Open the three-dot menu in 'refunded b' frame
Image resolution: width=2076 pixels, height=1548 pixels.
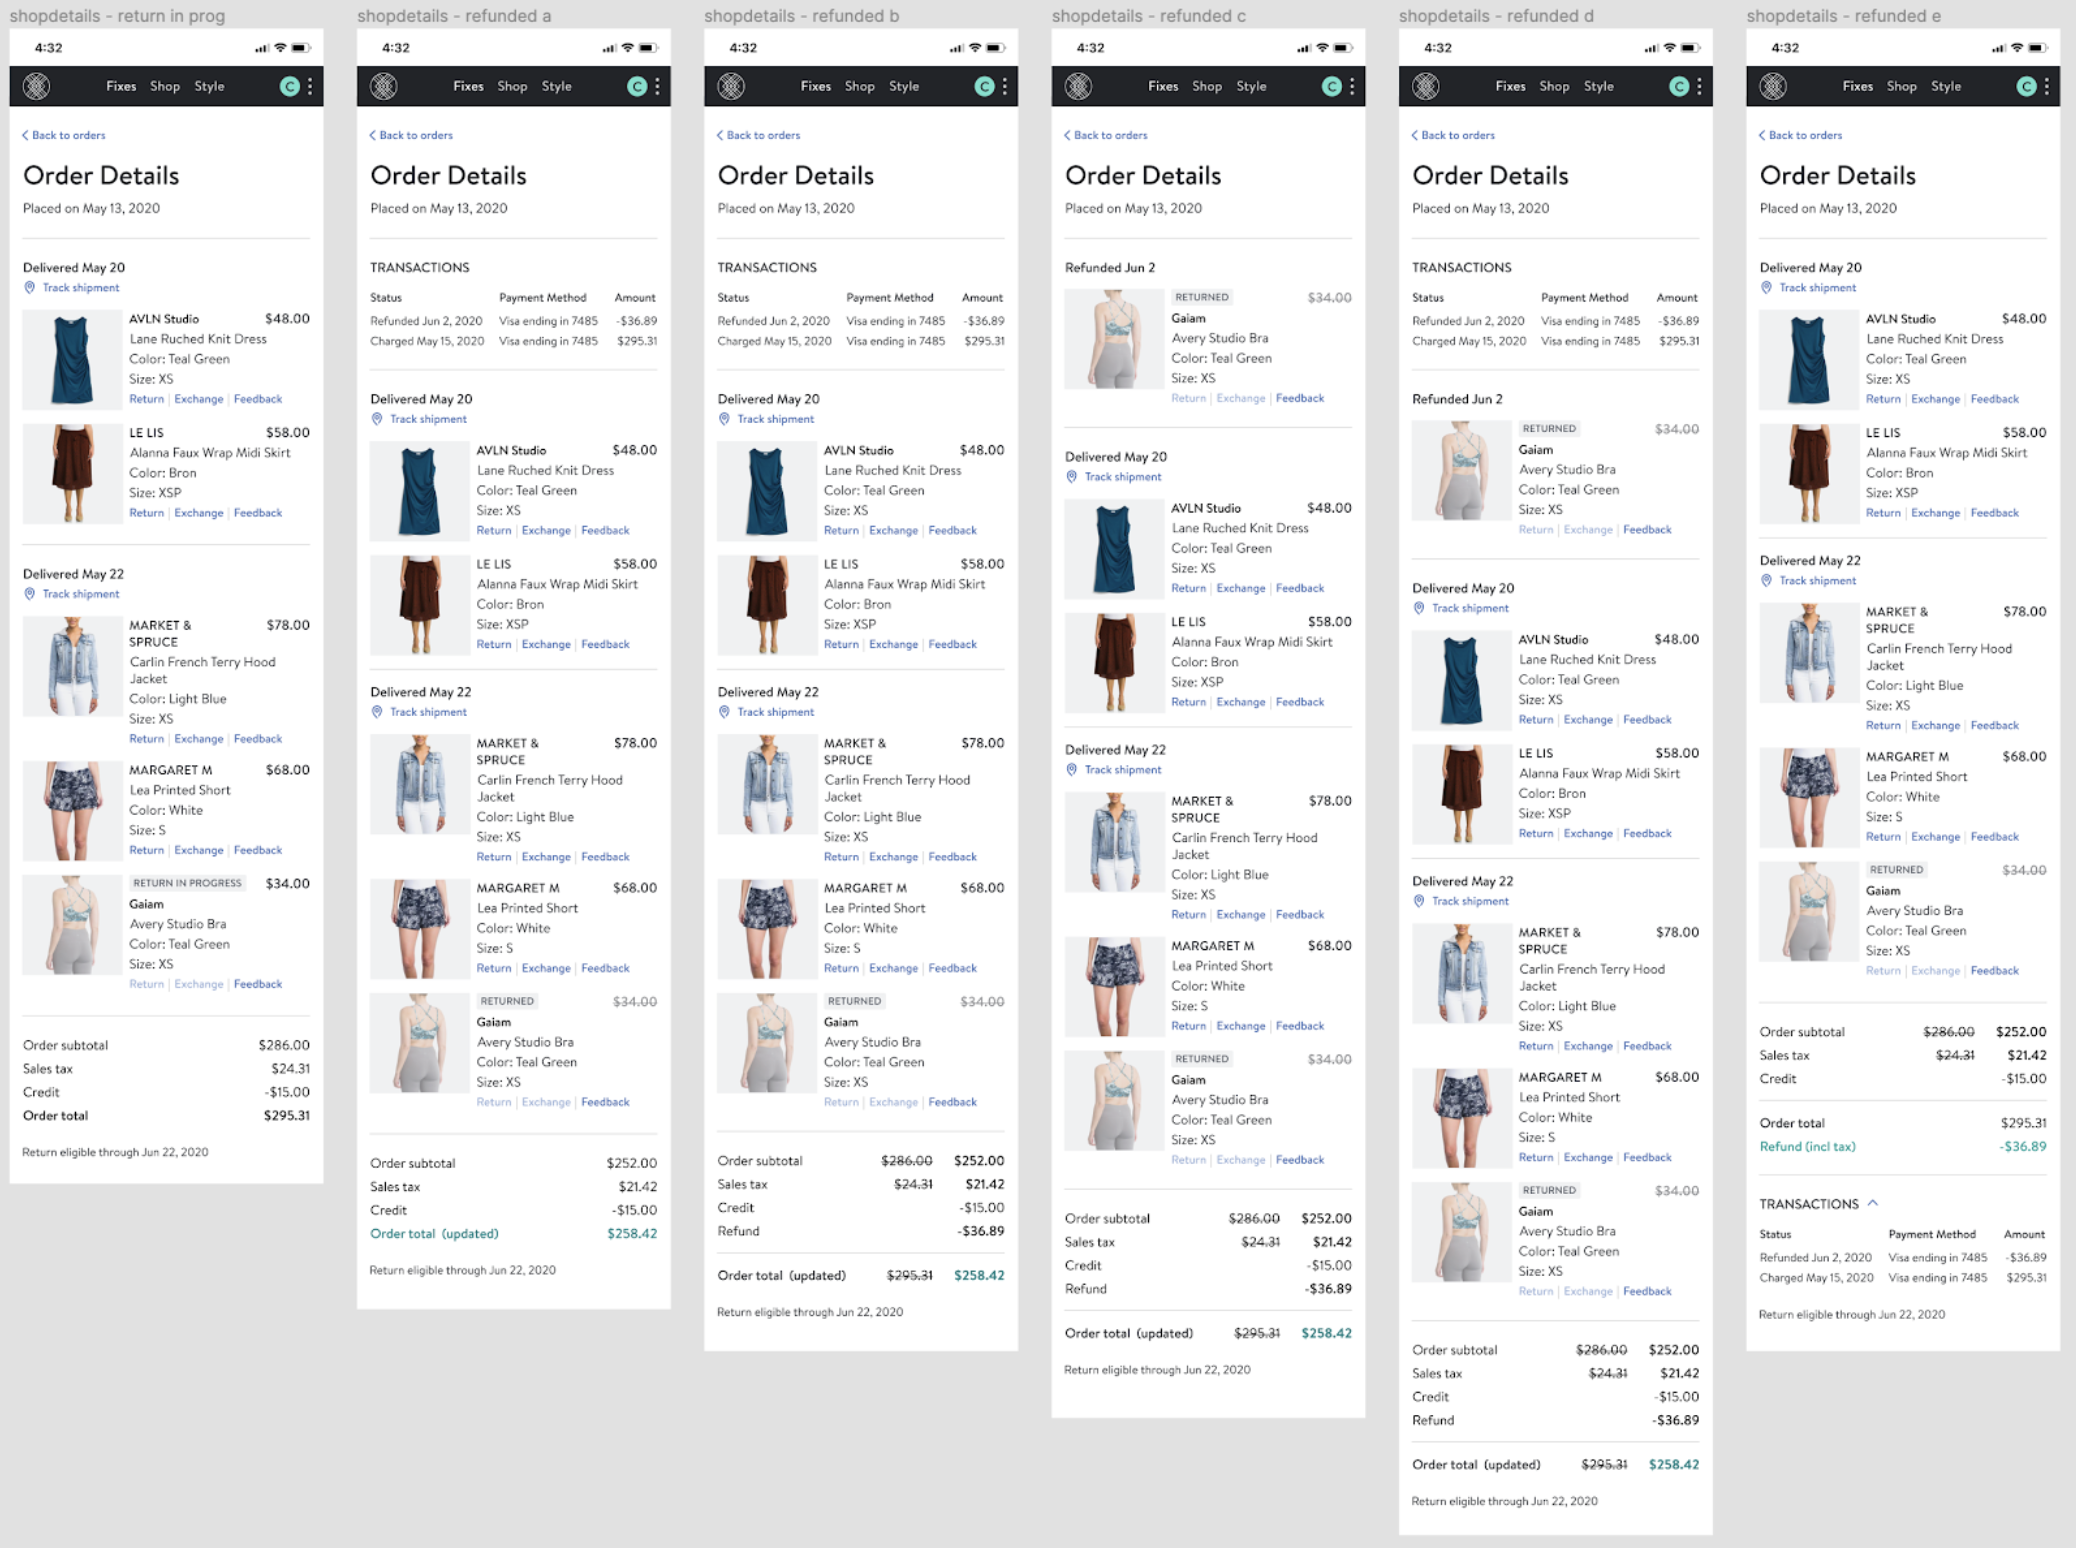coord(1004,86)
